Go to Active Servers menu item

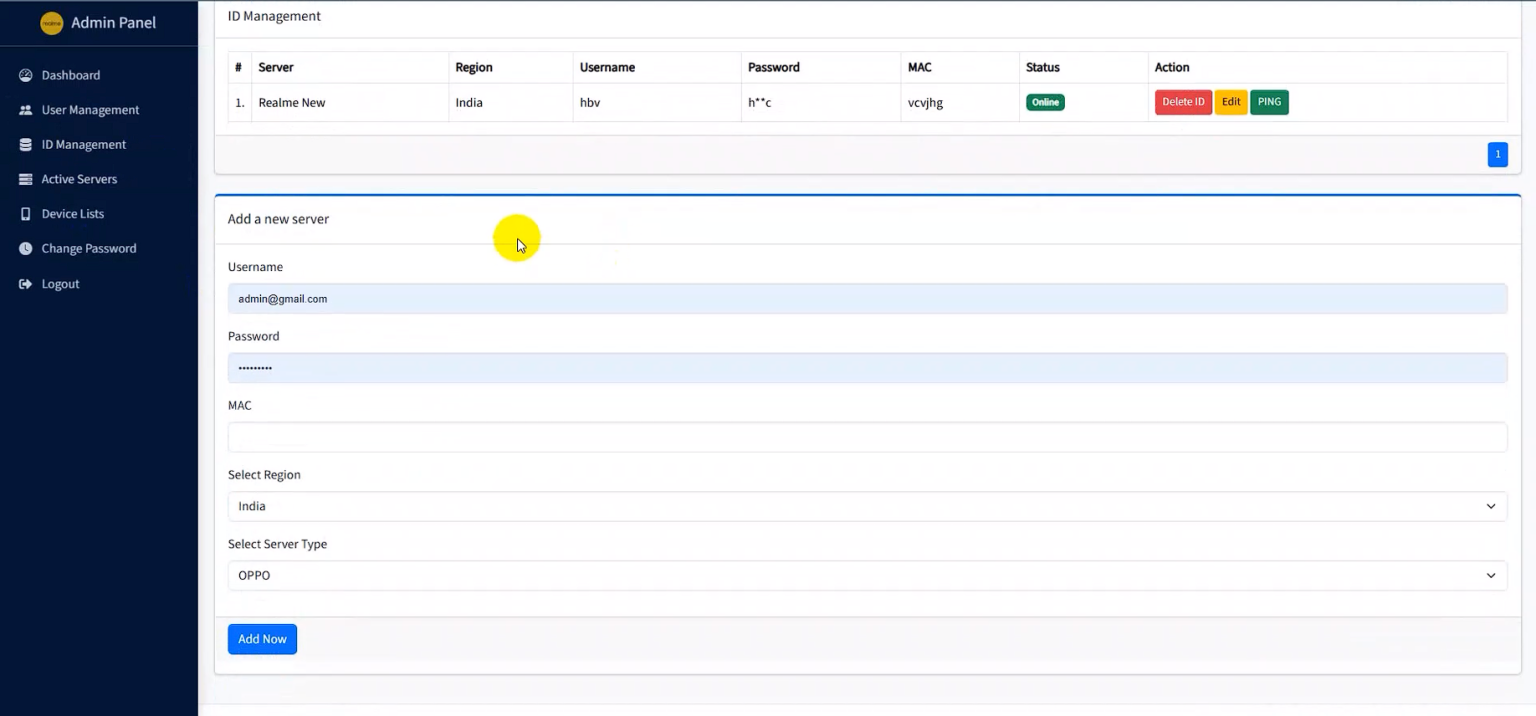(79, 179)
